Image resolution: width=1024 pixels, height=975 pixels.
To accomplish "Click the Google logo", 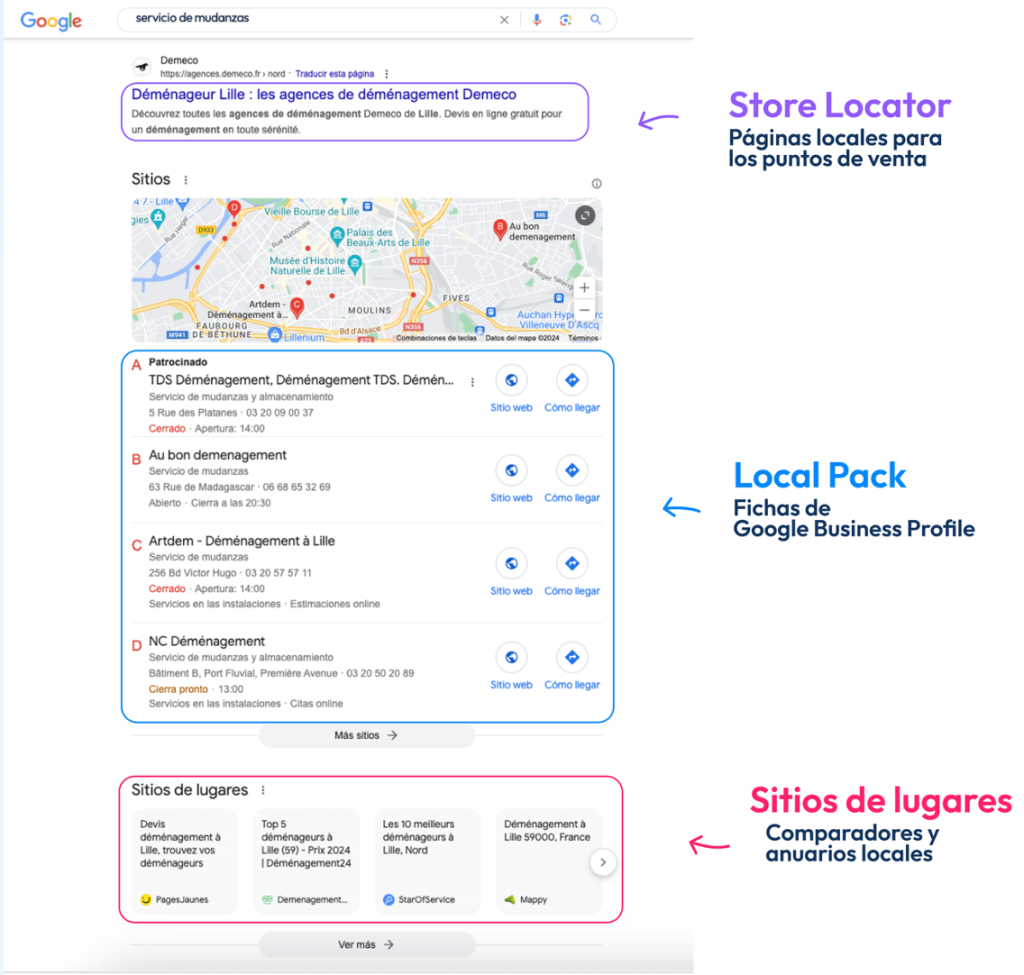I will (x=51, y=21).
